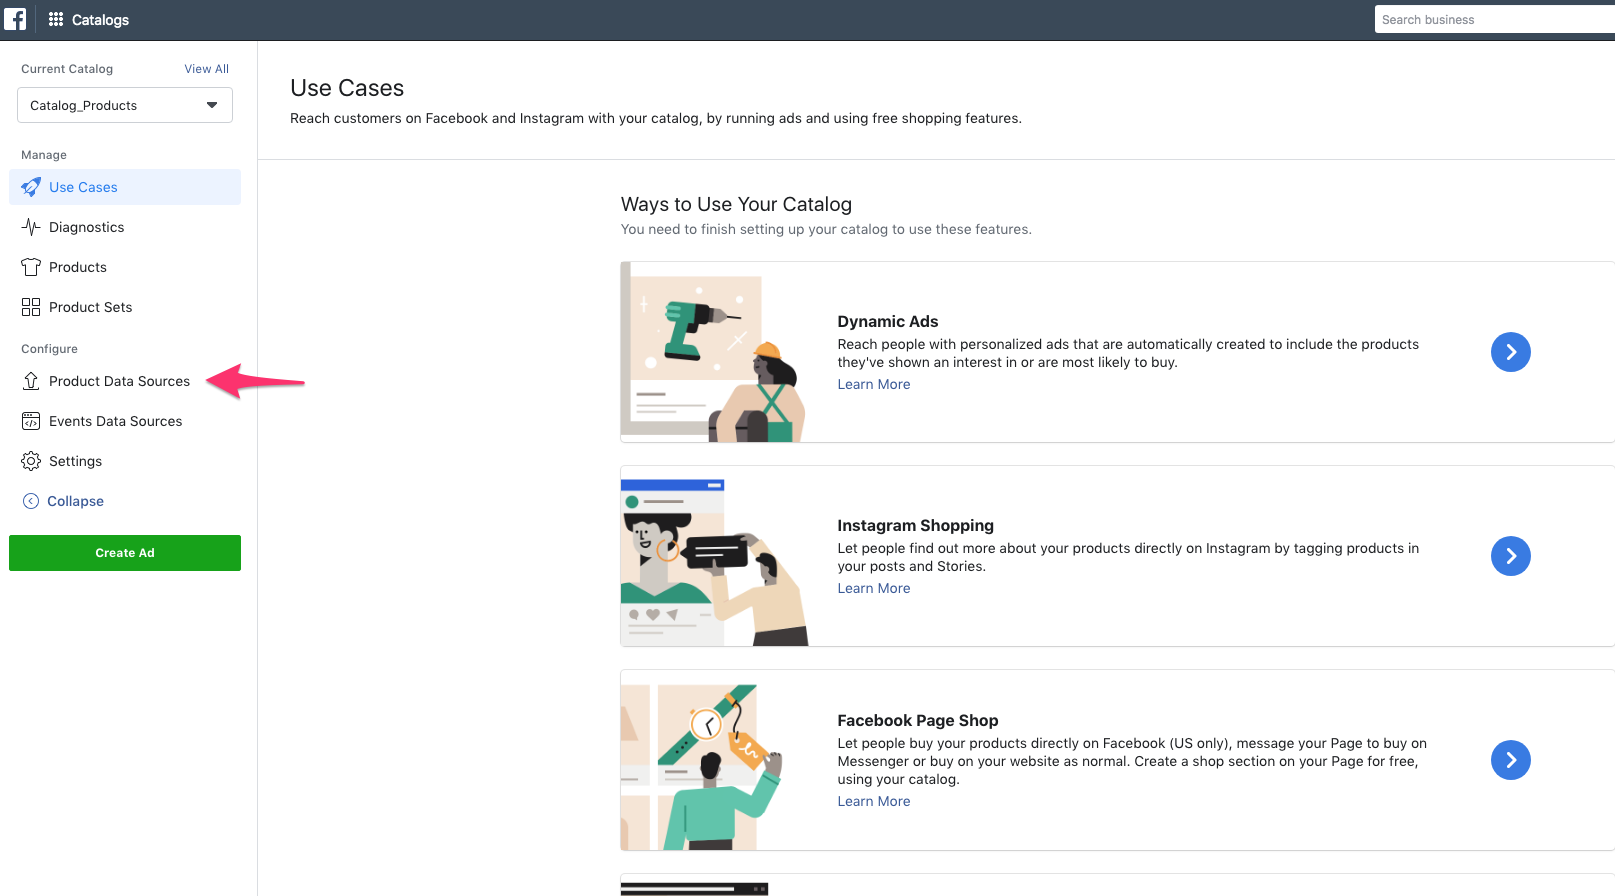Click the green Create Ad button
The image size is (1615, 896).
coord(125,553)
